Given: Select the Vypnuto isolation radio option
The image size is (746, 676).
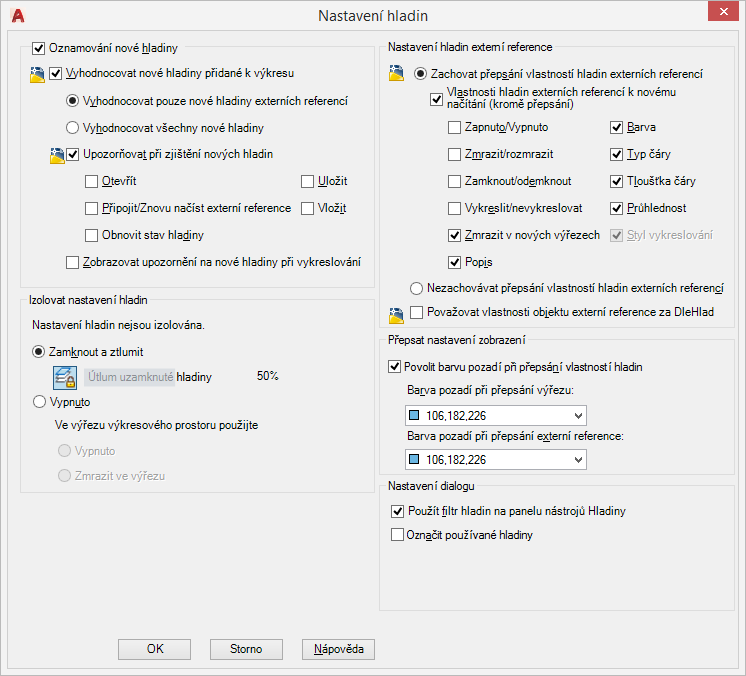Looking at the screenshot, I should click(x=40, y=402).
